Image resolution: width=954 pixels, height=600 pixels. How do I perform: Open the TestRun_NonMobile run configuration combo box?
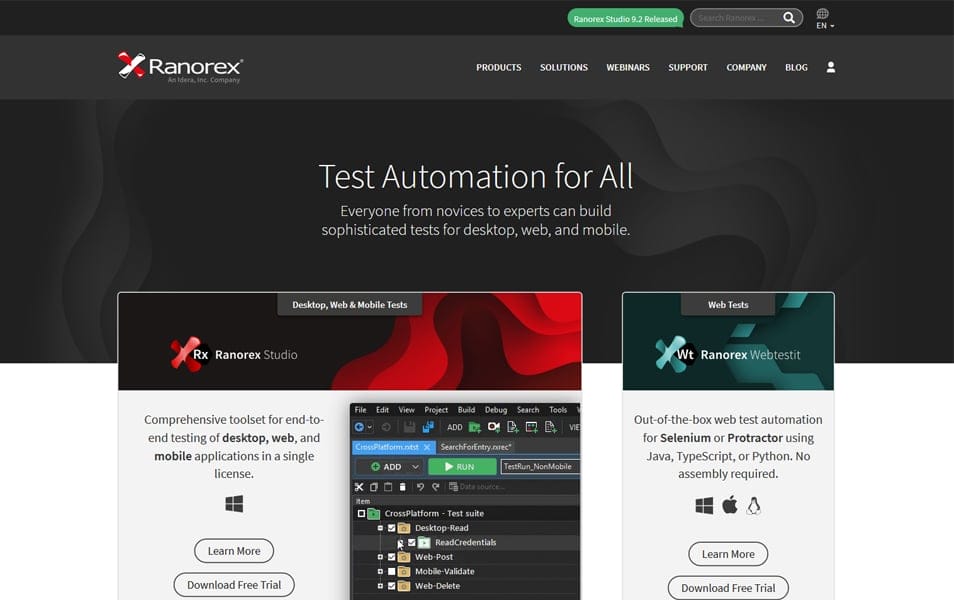point(540,467)
